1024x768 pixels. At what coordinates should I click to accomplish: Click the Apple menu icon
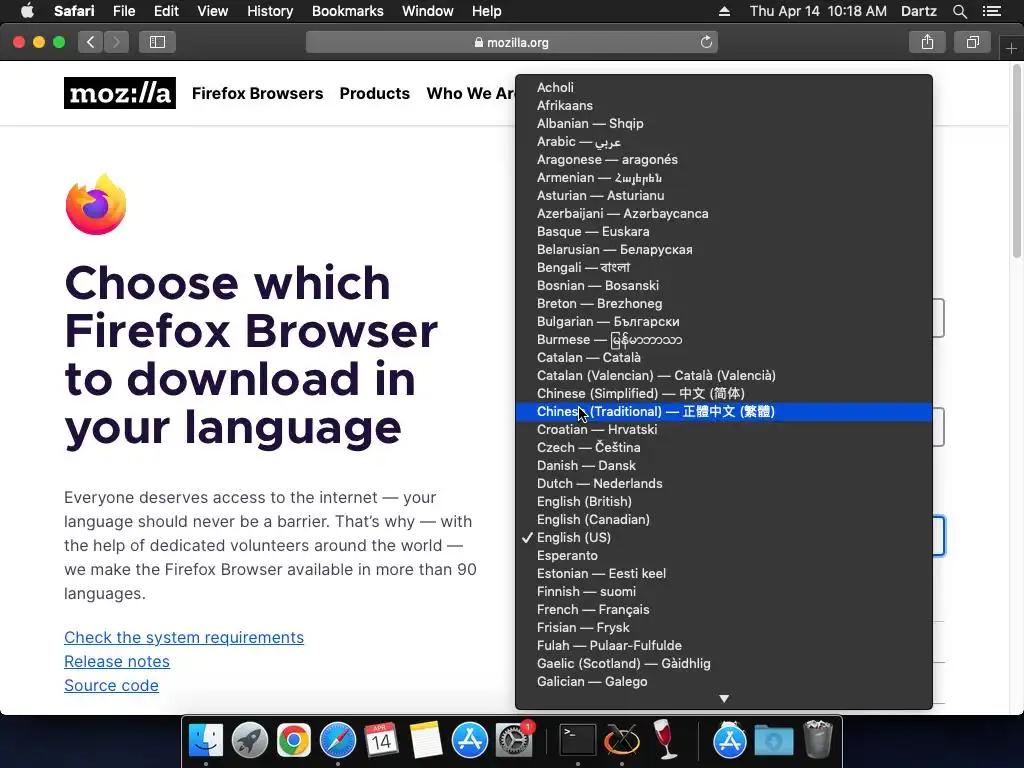pos(27,11)
